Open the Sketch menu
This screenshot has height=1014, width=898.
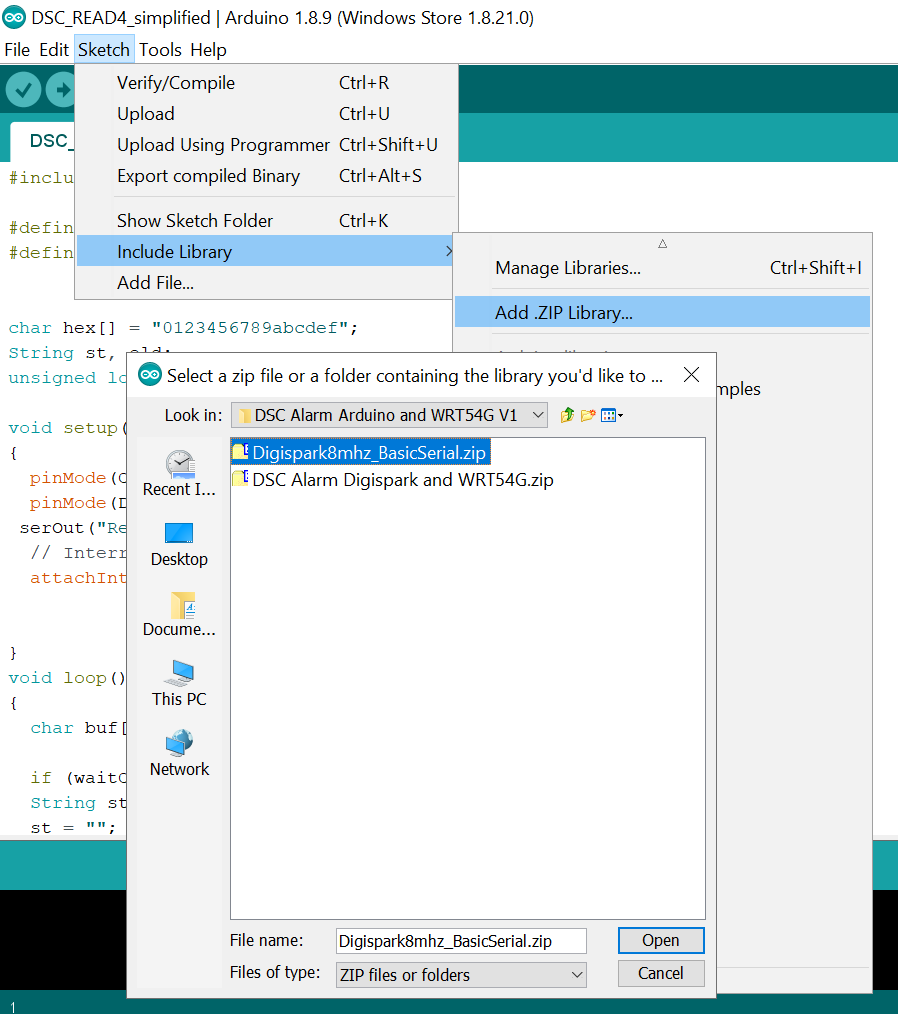click(104, 50)
